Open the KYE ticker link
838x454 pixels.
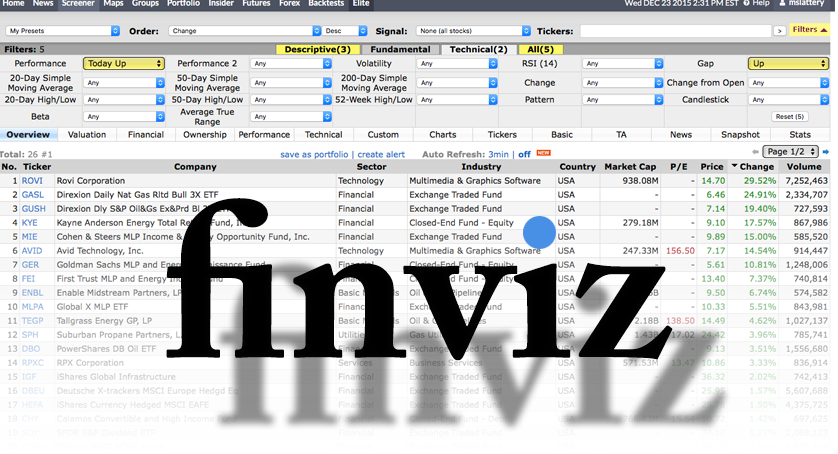pyautogui.click(x=29, y=222)
